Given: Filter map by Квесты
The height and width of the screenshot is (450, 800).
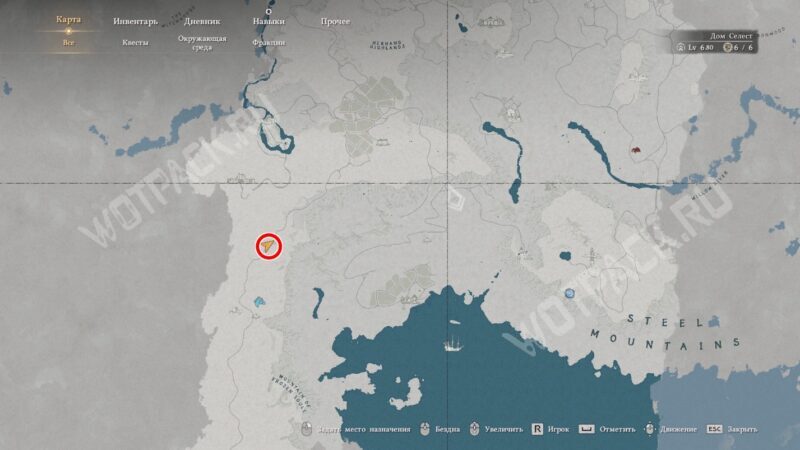Looking at the screenshot, I should [x=135, y=43].
